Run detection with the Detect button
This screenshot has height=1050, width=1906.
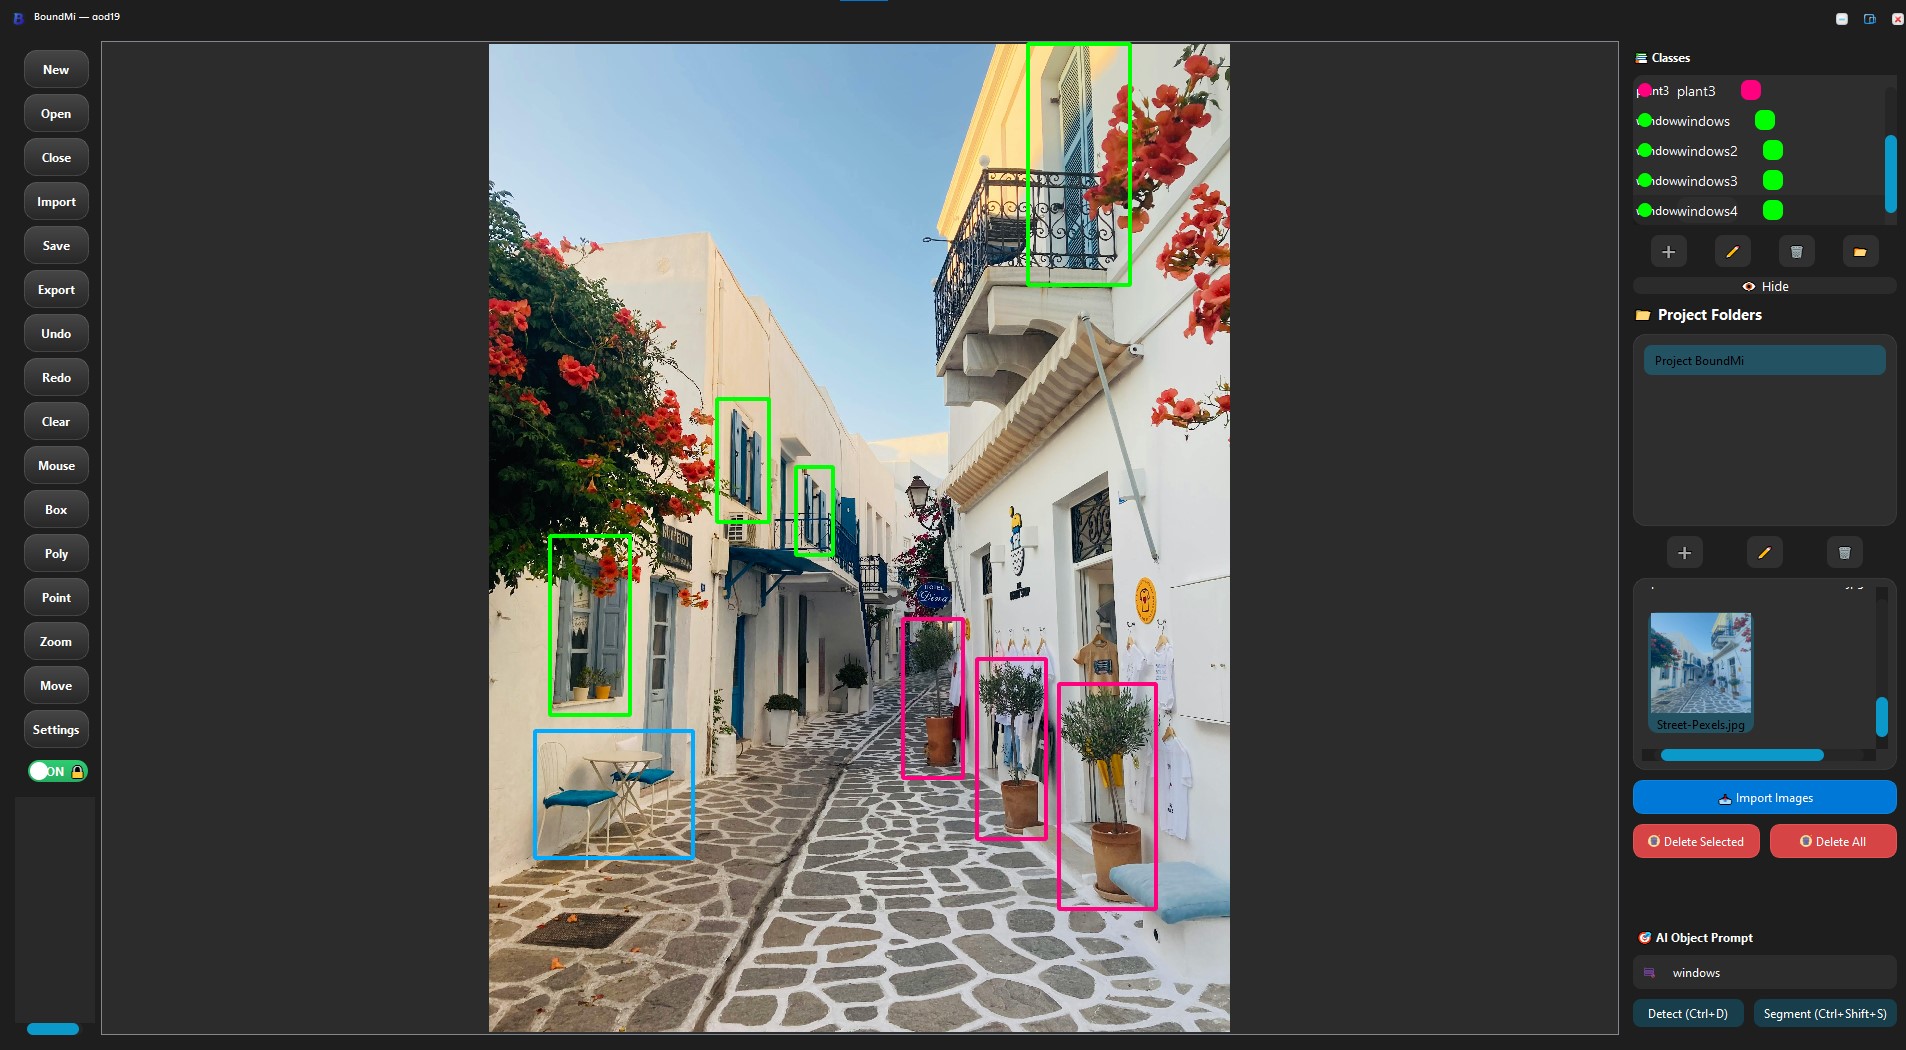point(1688,1013)
